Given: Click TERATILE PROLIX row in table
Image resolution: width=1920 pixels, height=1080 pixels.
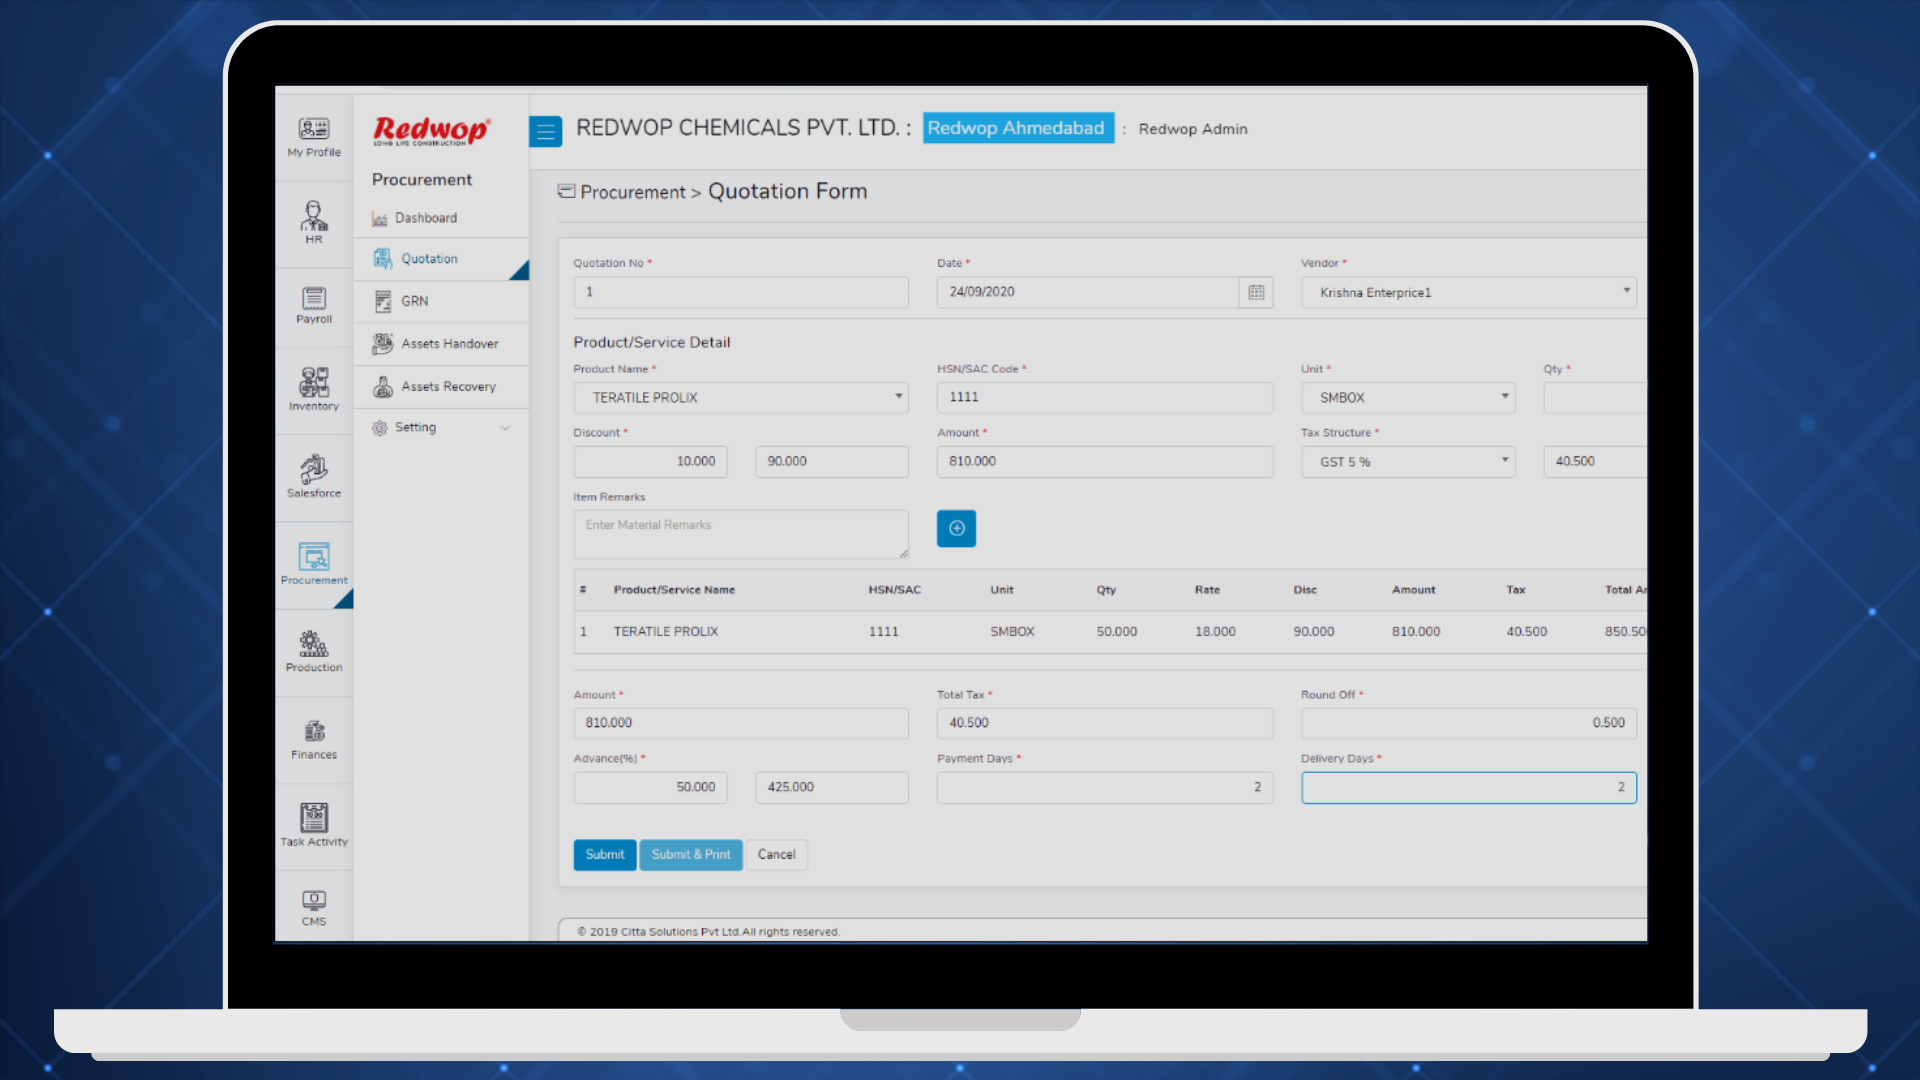Looking at the screenshot, I should coord(1110,632).
